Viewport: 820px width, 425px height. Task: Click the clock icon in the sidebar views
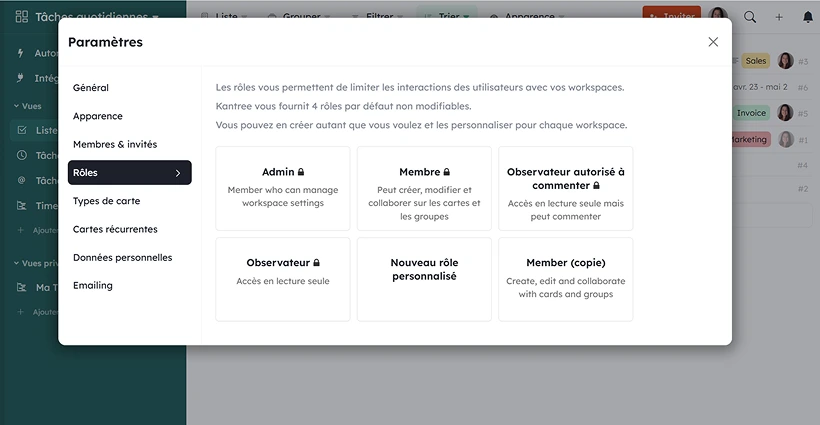click(x=22, y=155)
